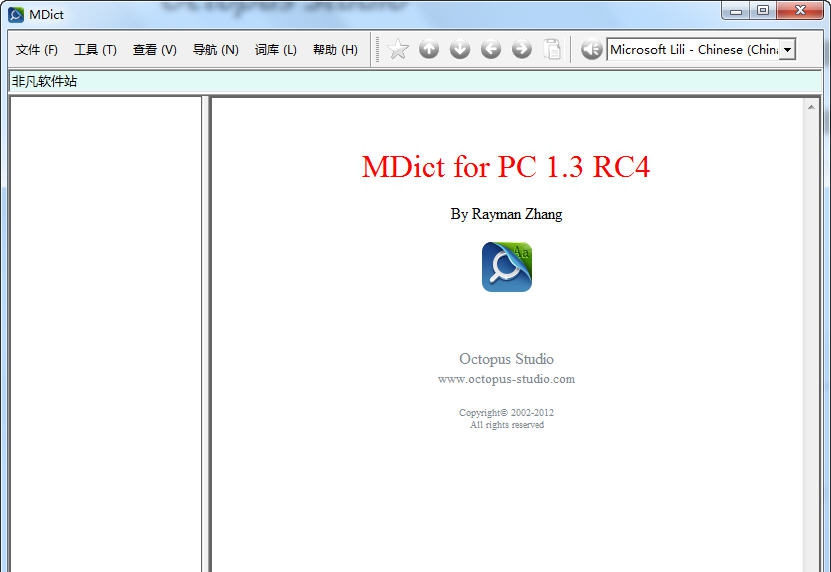Click the search input field containing 非凡软件站
The height and width of the screenshot is (572, 831).
[x=416, y=81]
